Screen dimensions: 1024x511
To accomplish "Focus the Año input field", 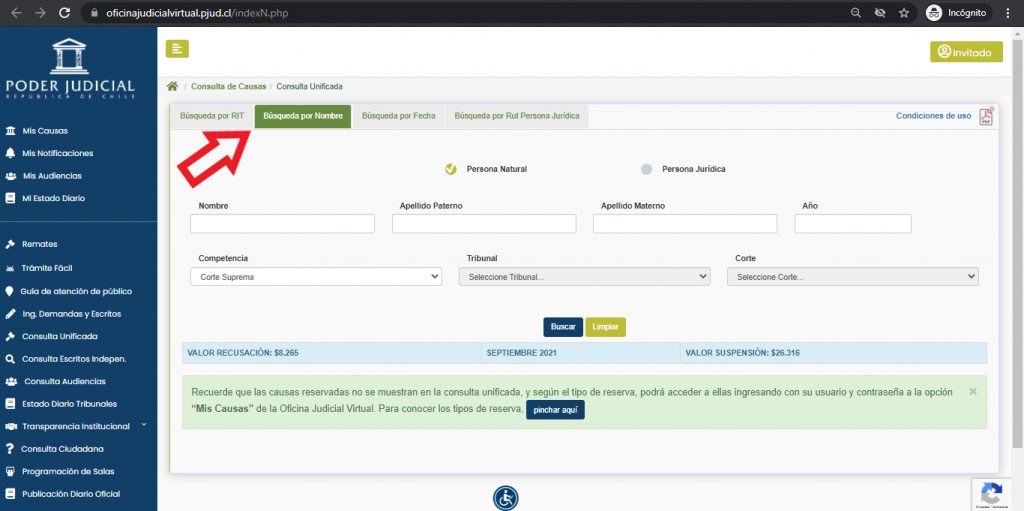I will 853,223.
